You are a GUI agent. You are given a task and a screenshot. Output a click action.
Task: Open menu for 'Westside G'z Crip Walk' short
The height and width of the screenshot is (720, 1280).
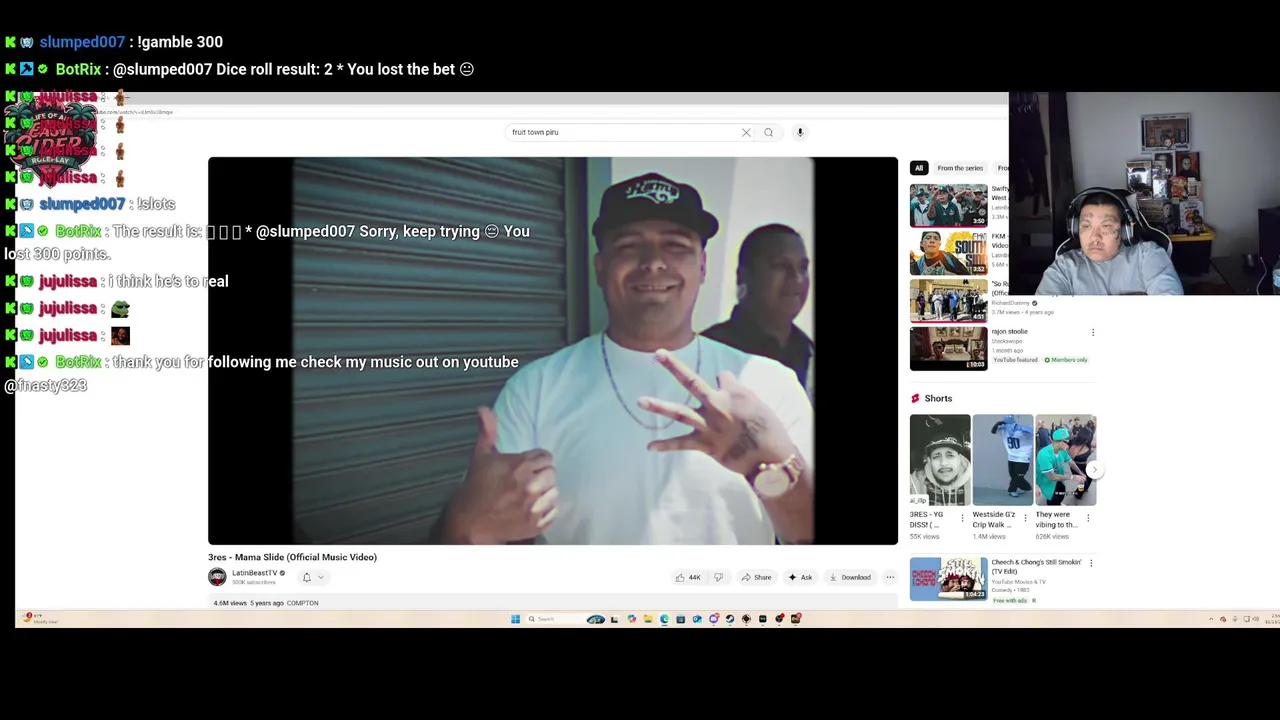tap(1025, 518)
